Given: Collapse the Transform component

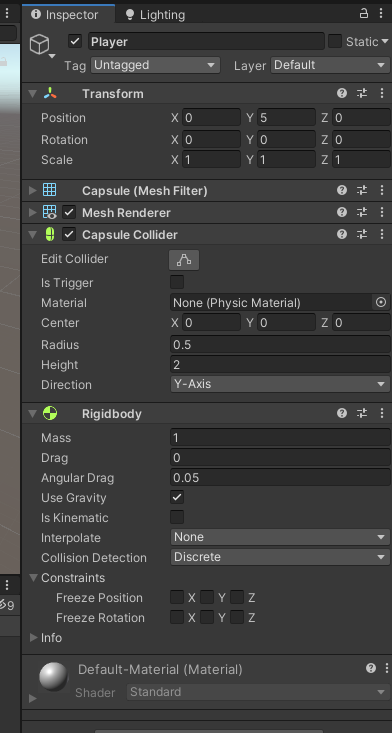Looking at the screenshot, I should (32, 94).
